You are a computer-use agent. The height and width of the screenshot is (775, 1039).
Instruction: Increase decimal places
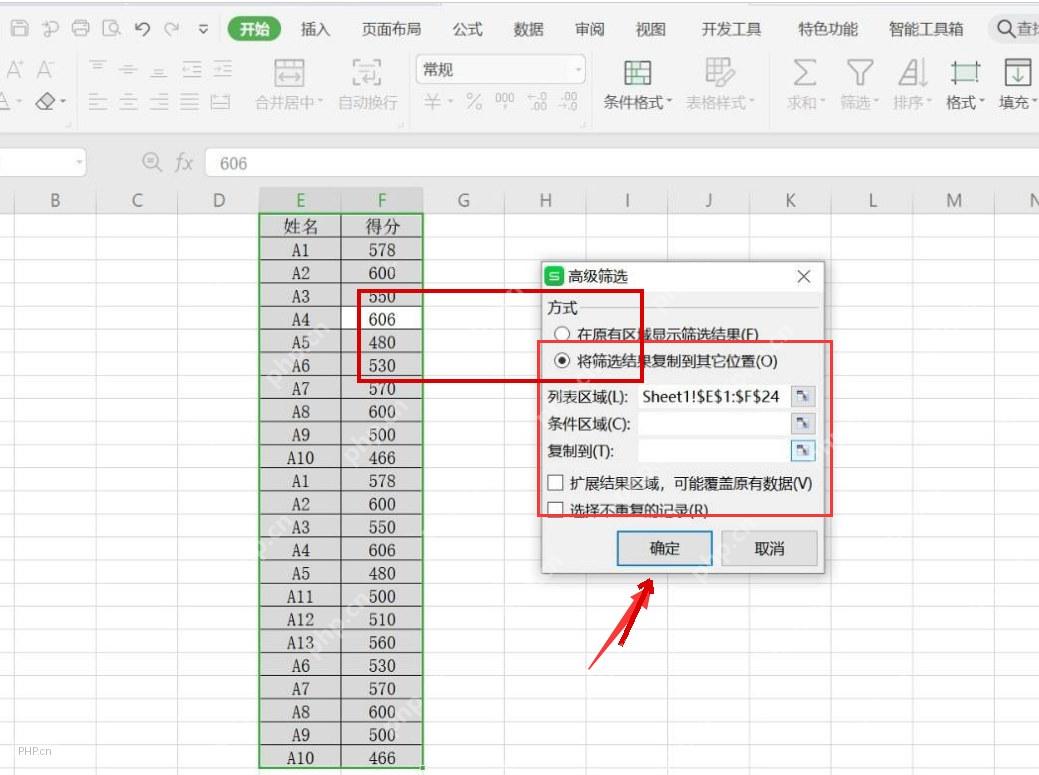pyautogui.click(x=537, y=101)
